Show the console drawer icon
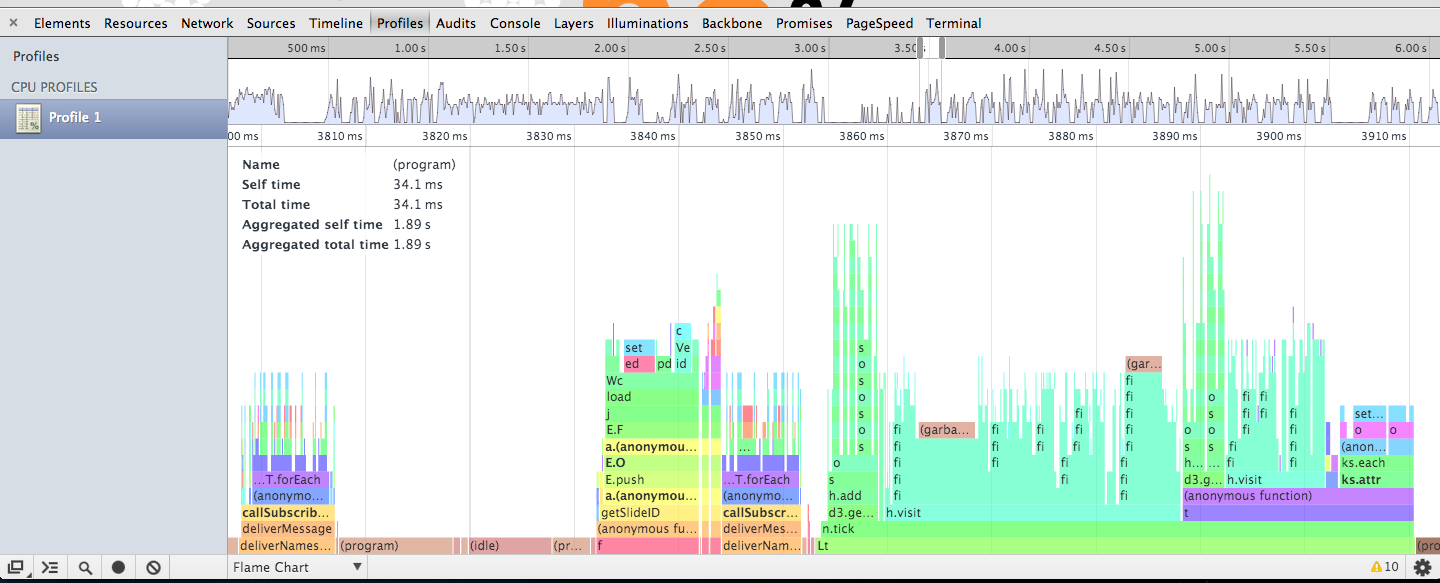1440x583 pixels. pyautogui.click(x=50, y=567)
